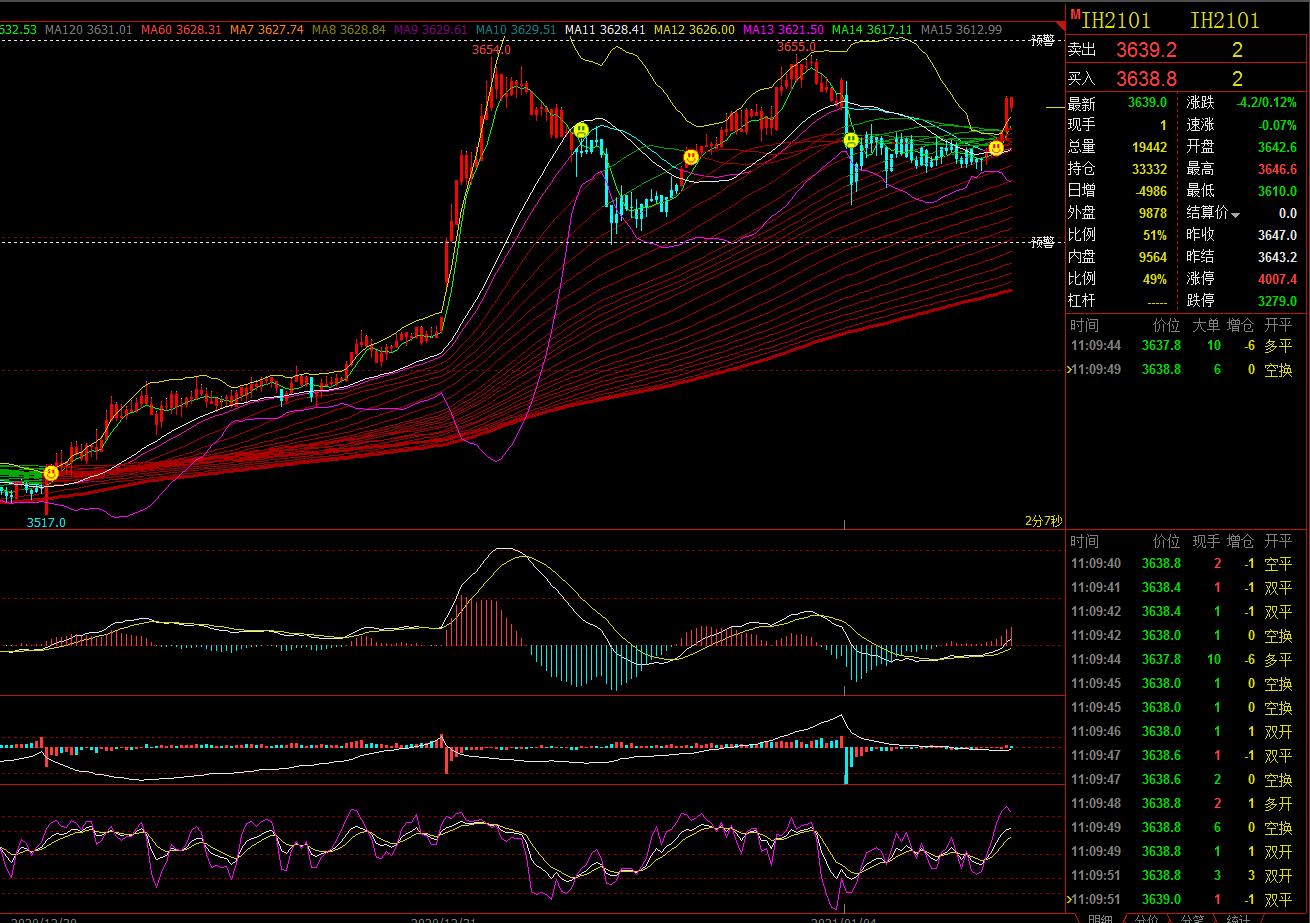Click the 最高 value 3646.6
The width and height of the screenshot is (1310, 923).
1278,169
